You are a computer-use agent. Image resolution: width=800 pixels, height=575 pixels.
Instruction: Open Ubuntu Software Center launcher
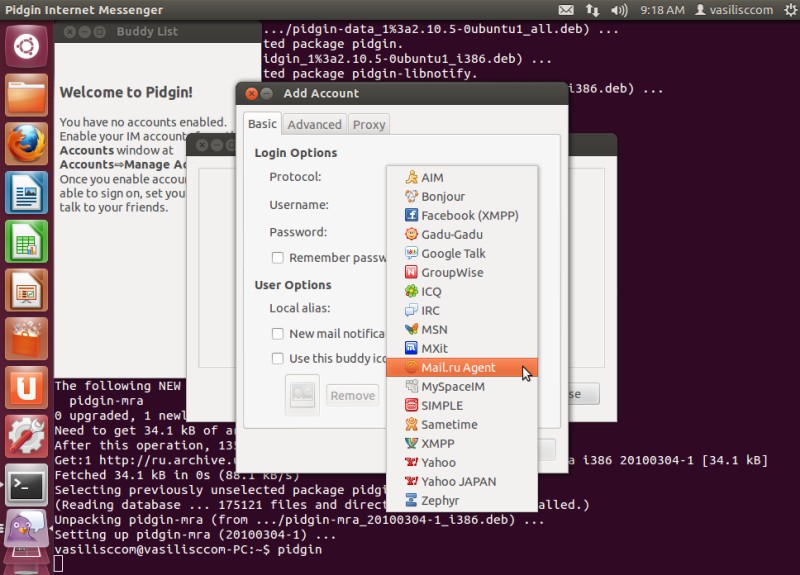(x=26, y=339)
